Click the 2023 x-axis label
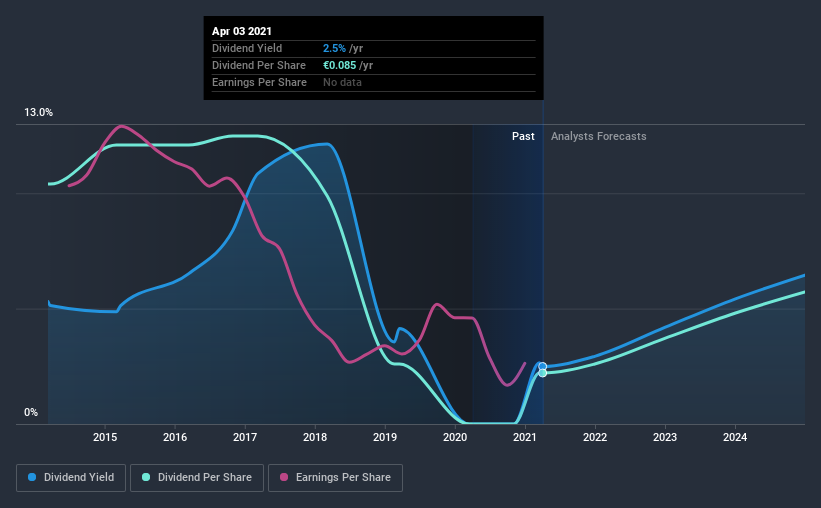 coord(665,437)
